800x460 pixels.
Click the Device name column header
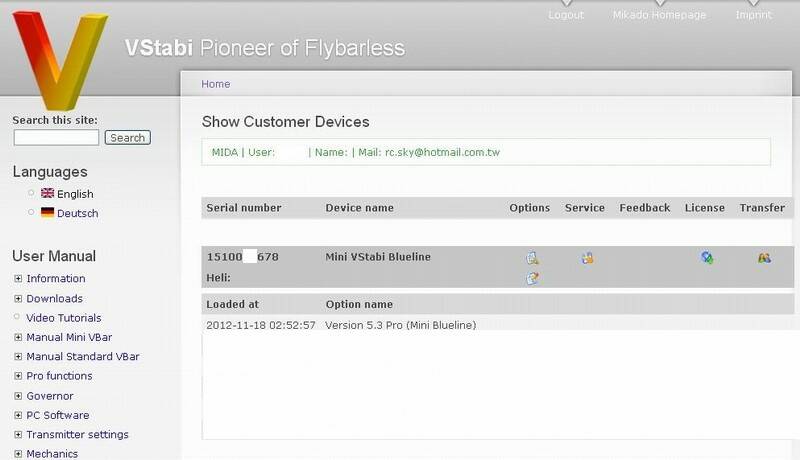(x=359, y=208)
